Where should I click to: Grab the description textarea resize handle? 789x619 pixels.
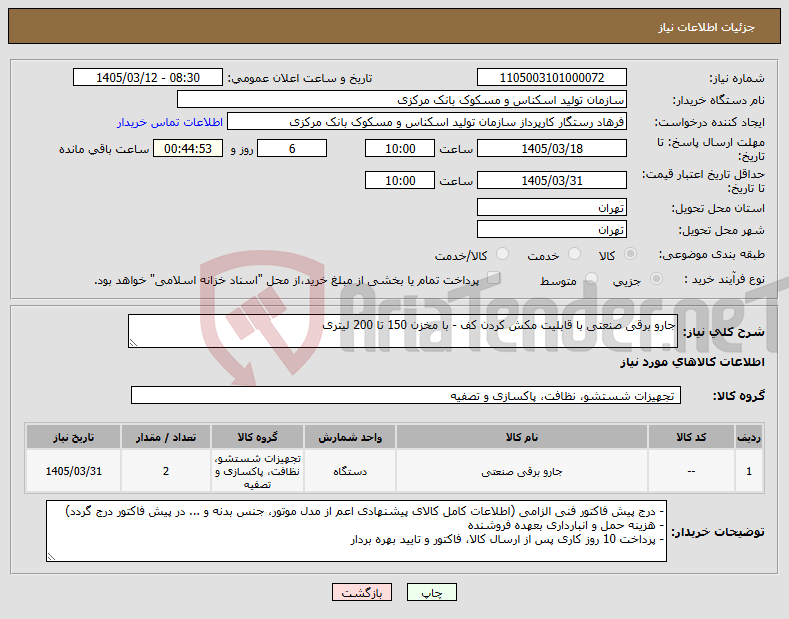[133, 343]
